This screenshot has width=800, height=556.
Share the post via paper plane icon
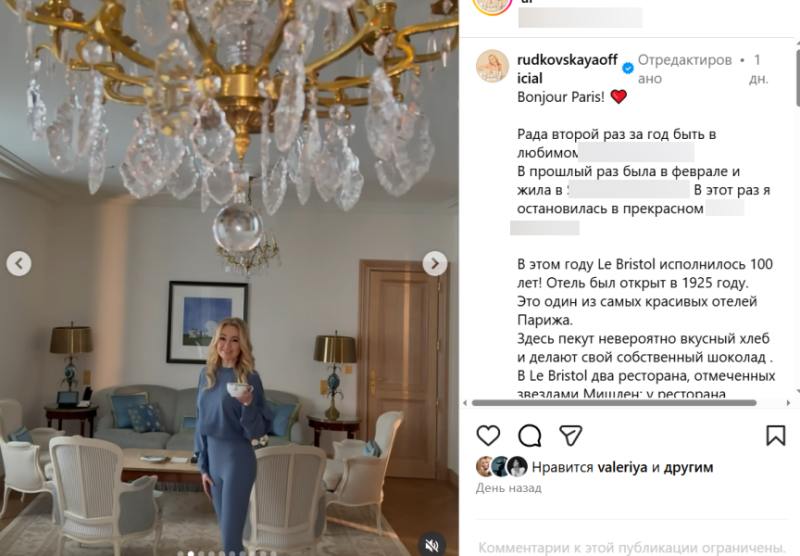pyautogui.click(x=570, y=436)
